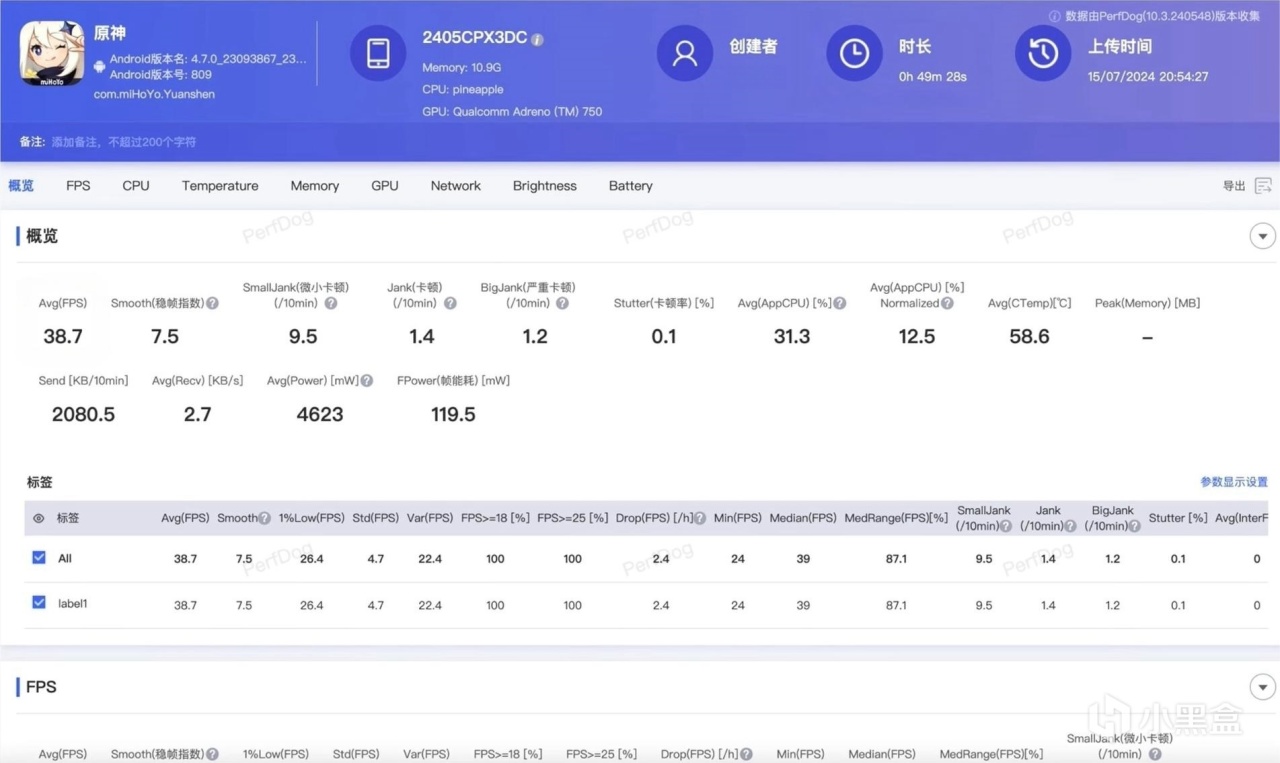
Task: Go to the GPU tab
Action: pos(385,186)
